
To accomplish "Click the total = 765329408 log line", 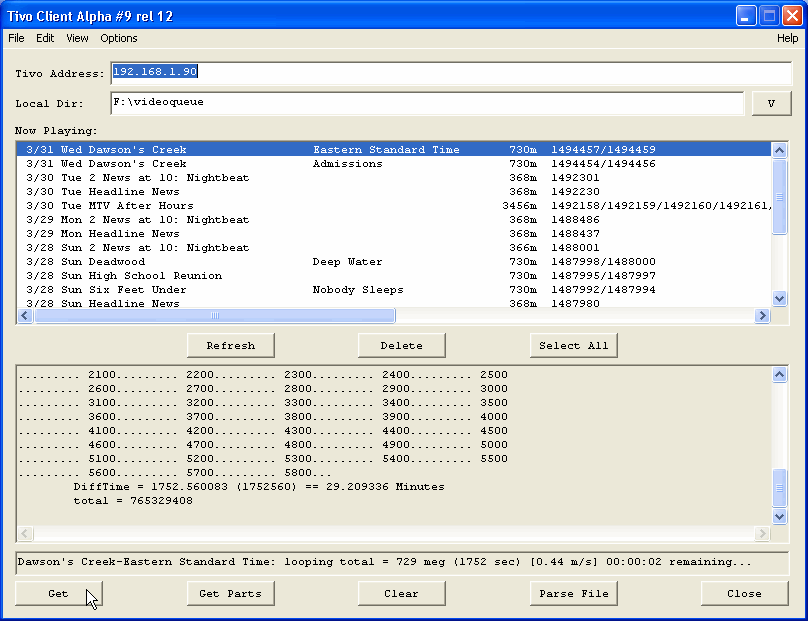I will (133, 500).
